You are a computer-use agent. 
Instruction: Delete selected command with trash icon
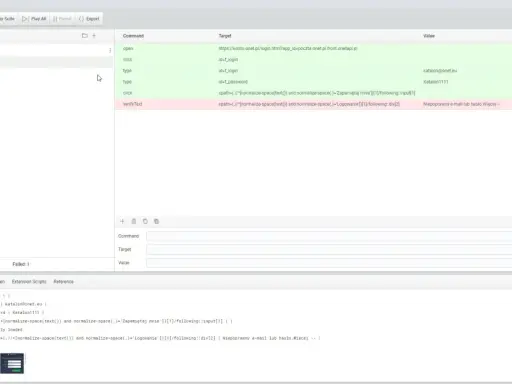[134, 221]
